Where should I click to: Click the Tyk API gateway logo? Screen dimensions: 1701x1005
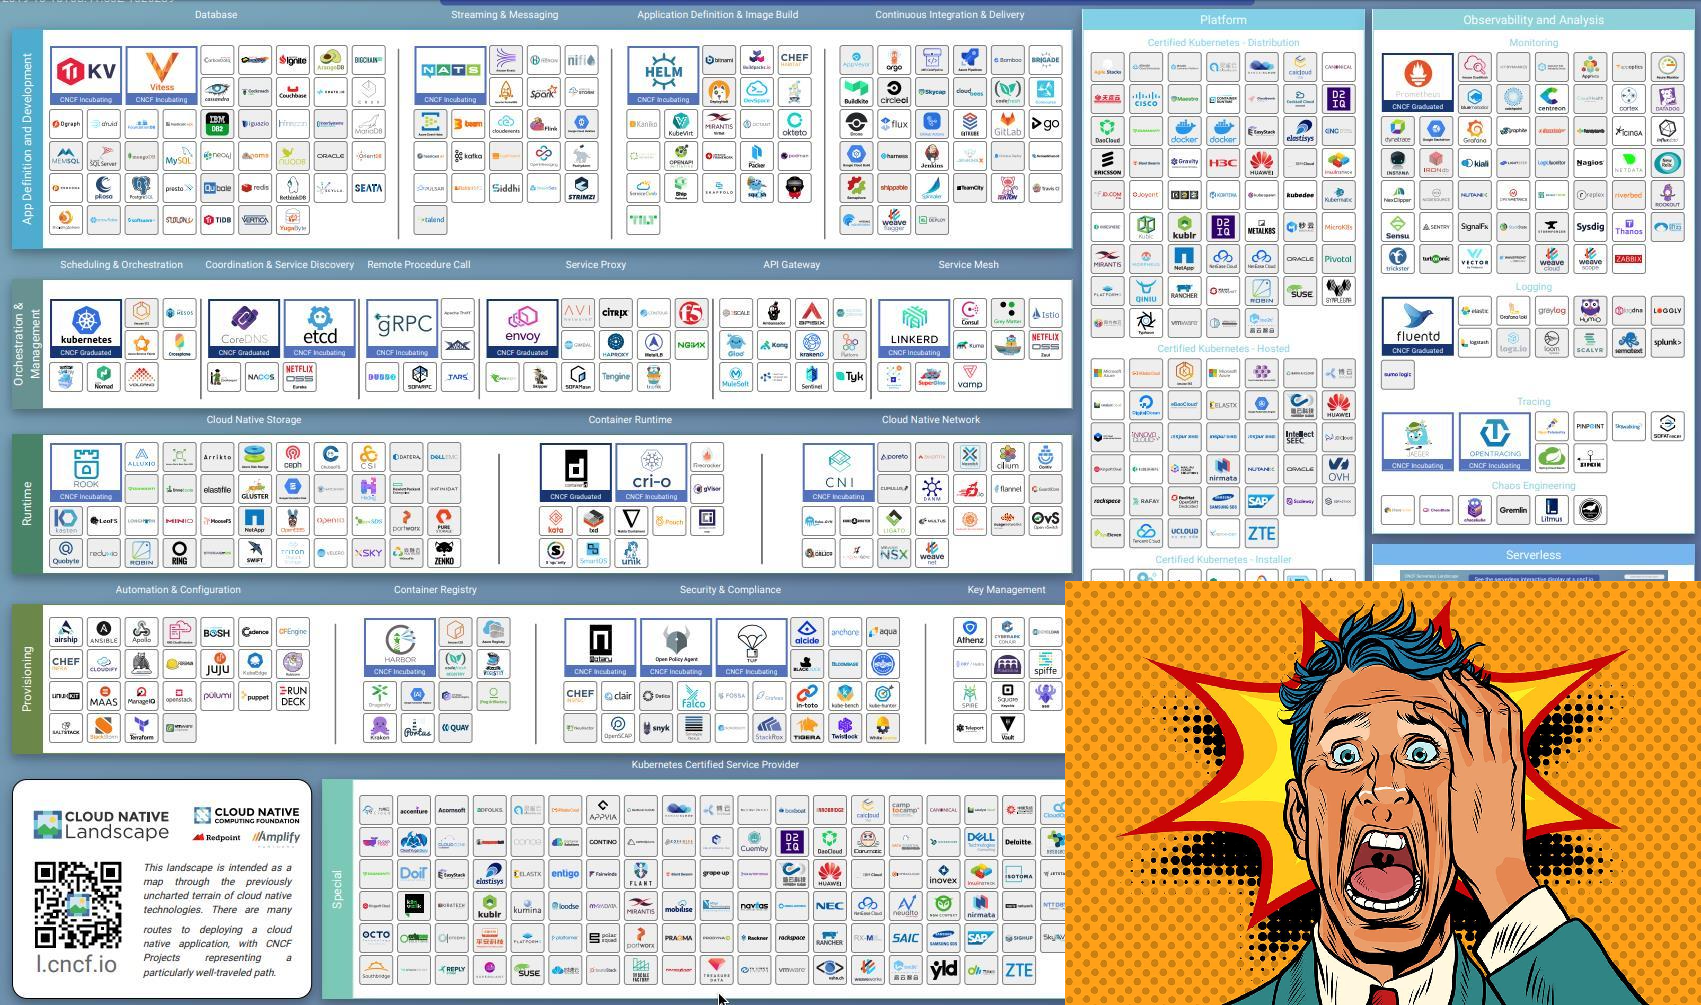[x=849, y=377]
